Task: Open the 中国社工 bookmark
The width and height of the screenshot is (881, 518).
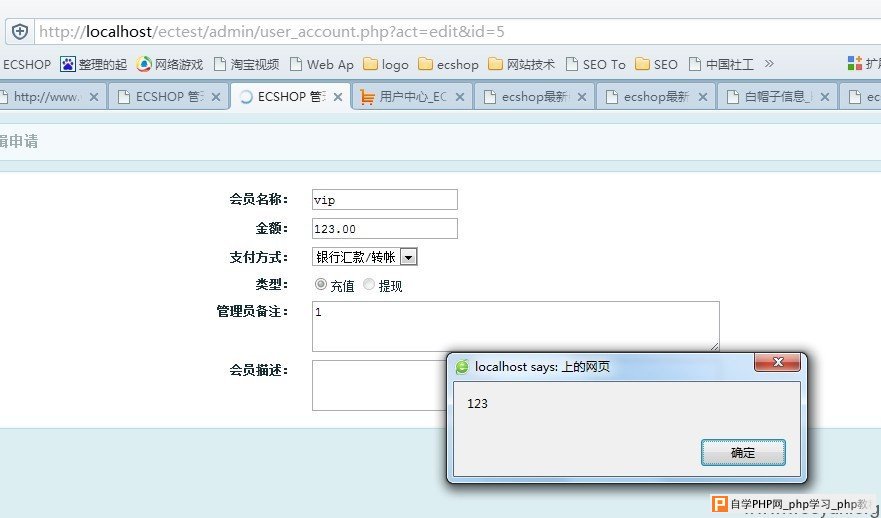Action: (721, 65)
